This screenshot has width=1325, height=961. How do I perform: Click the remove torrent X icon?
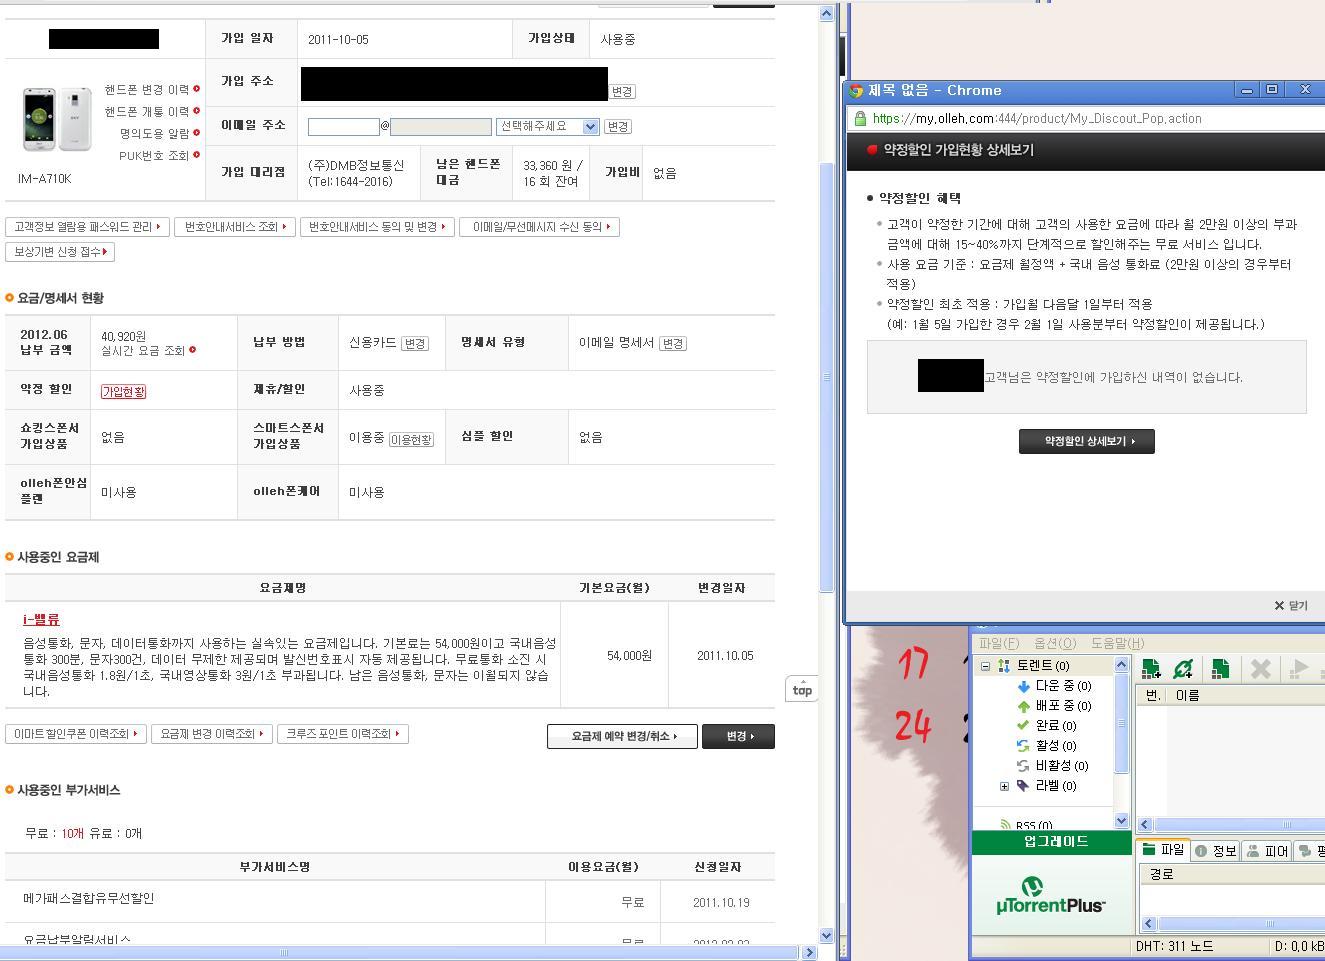coord(1260,669)
